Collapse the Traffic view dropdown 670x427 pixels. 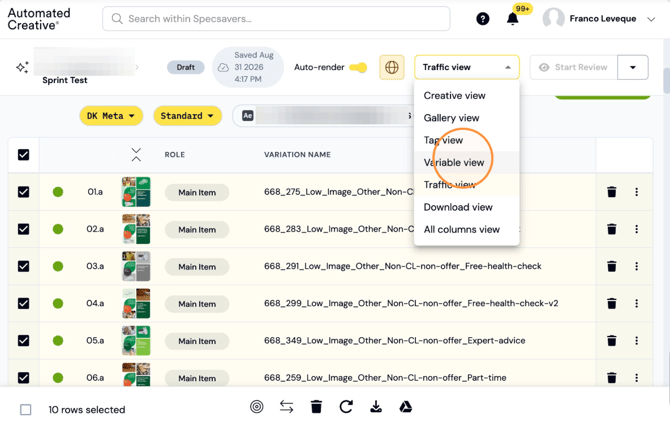click(x=467, y=67)
